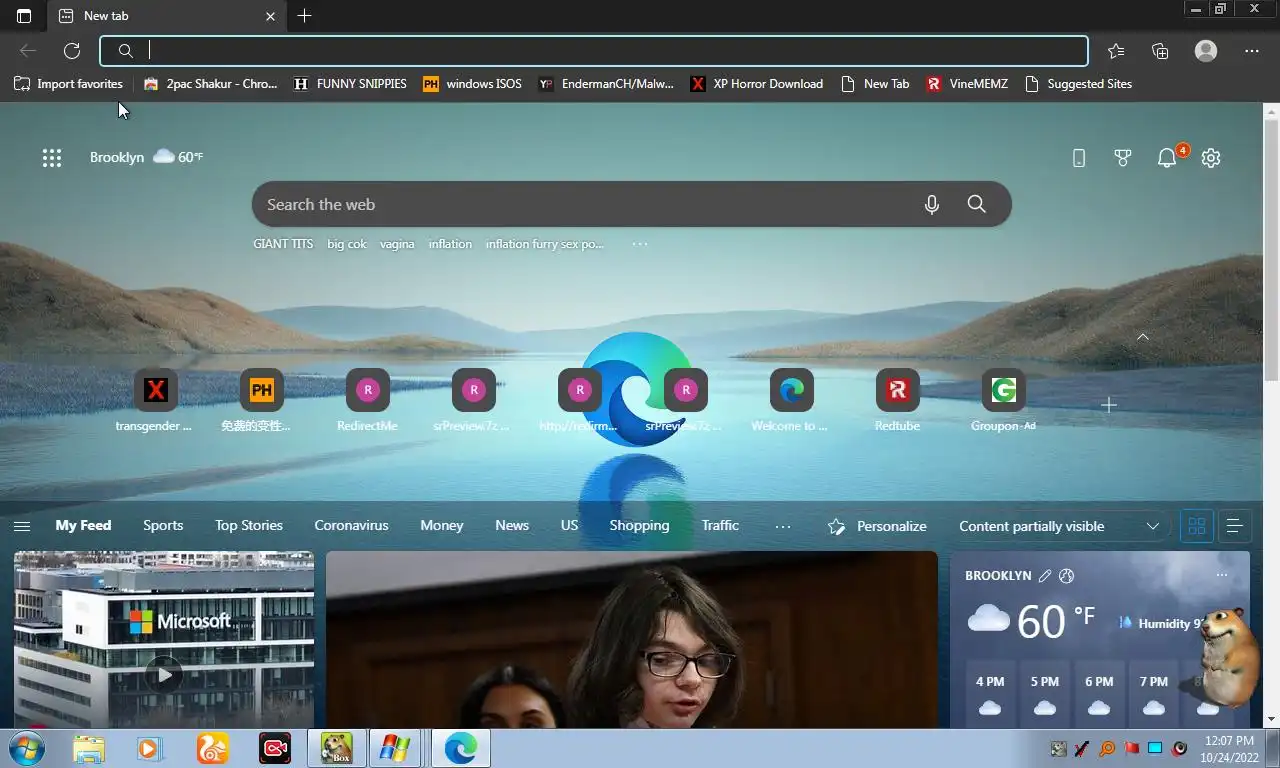Show more feed categories ellipsis

click(x=783, y=526)
